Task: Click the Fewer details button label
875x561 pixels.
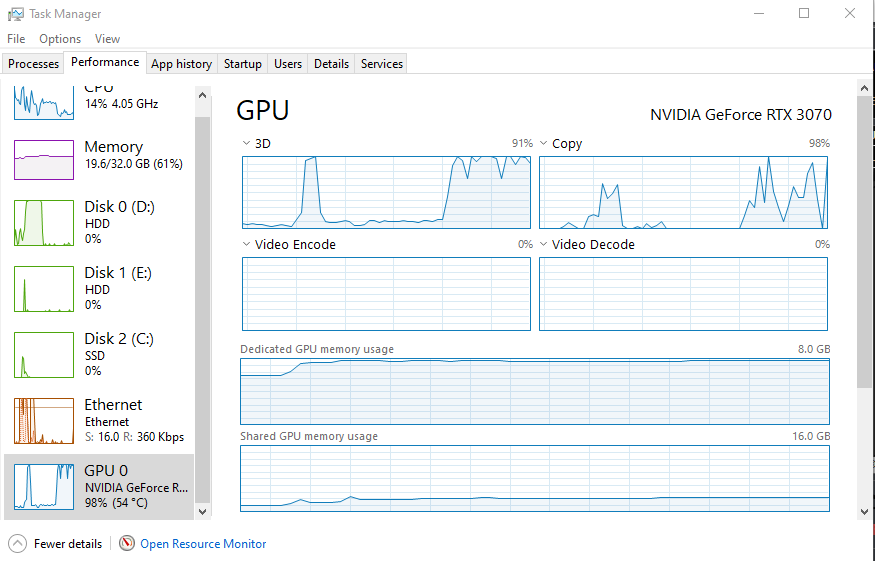Action: click(x=68, y=544)
